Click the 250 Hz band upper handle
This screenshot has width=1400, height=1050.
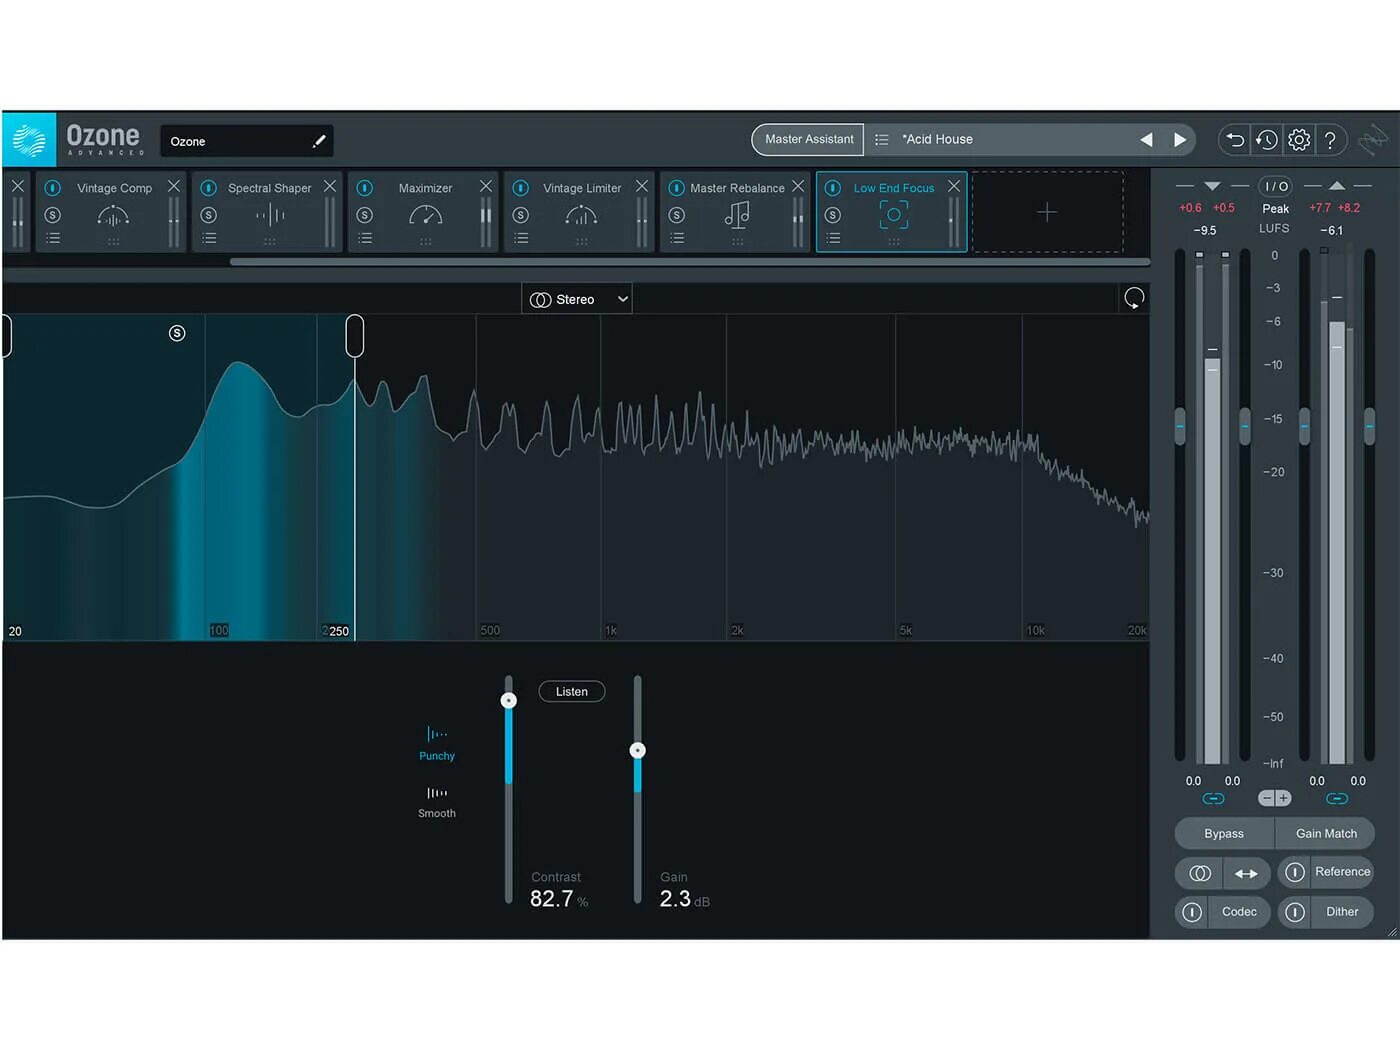point(355,335)
